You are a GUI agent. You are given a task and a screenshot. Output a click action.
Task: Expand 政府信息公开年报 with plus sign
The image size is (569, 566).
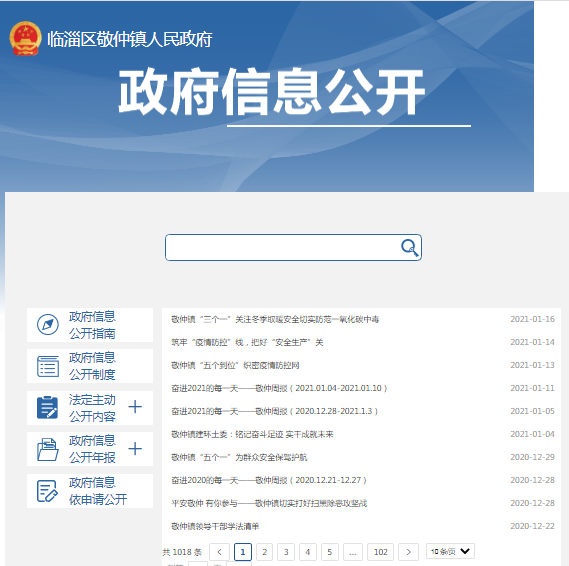pyautogui.click(x=135, y=449)
